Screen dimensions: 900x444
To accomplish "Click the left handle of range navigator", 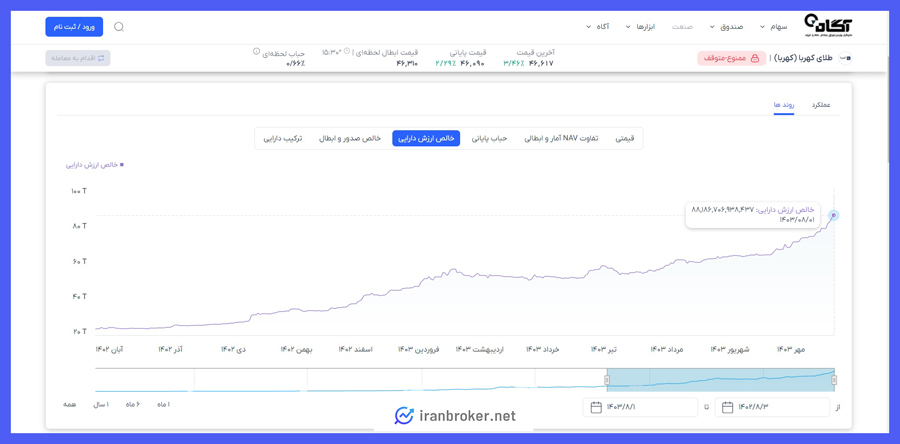I will click(x=607, y=380).
